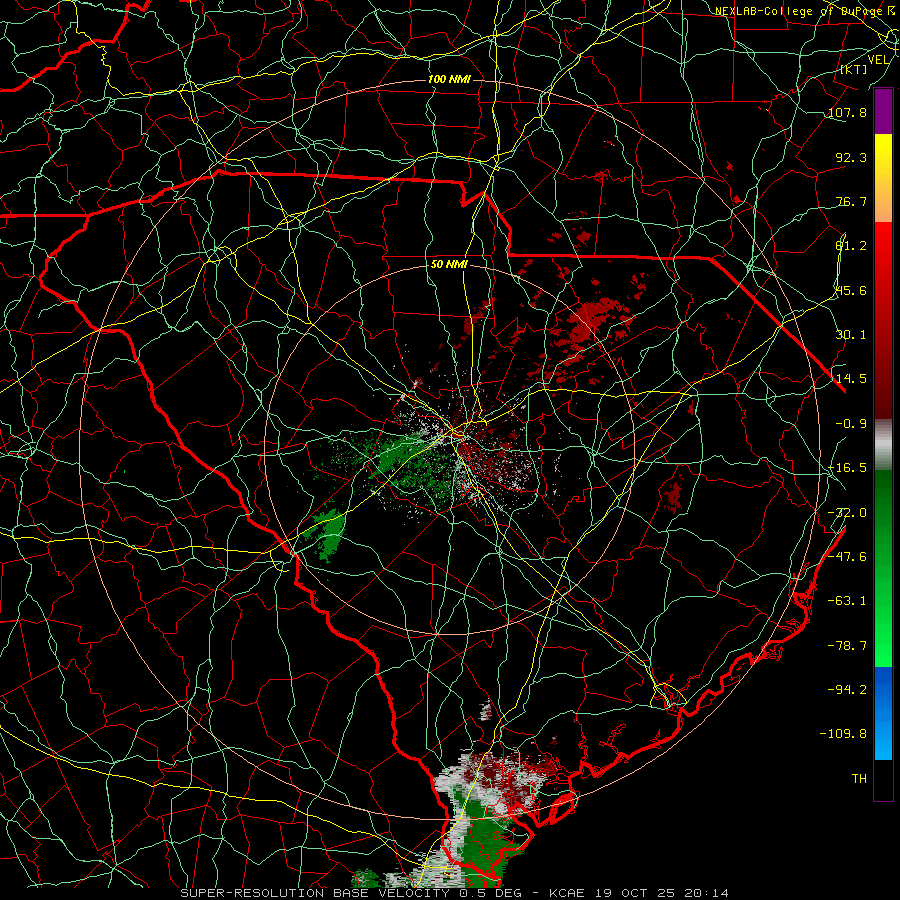
Task: Click the -47.6 velocity scale value
Action: click(x=847, y=557)
